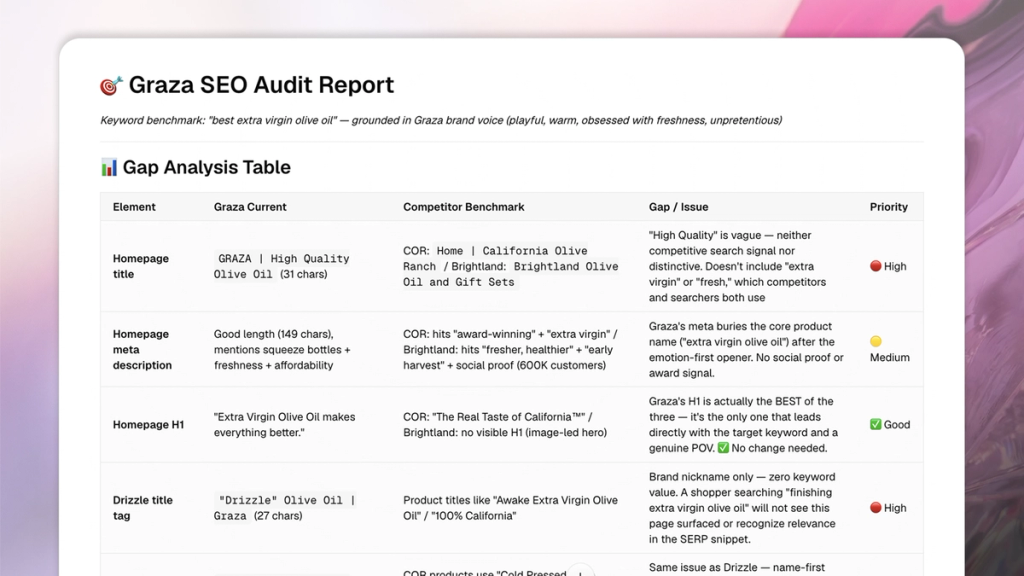The width and height of the screenshot is (1024, 576).
Task: Click the red circle in the Homepage title row
Action: tap(875, 266)
